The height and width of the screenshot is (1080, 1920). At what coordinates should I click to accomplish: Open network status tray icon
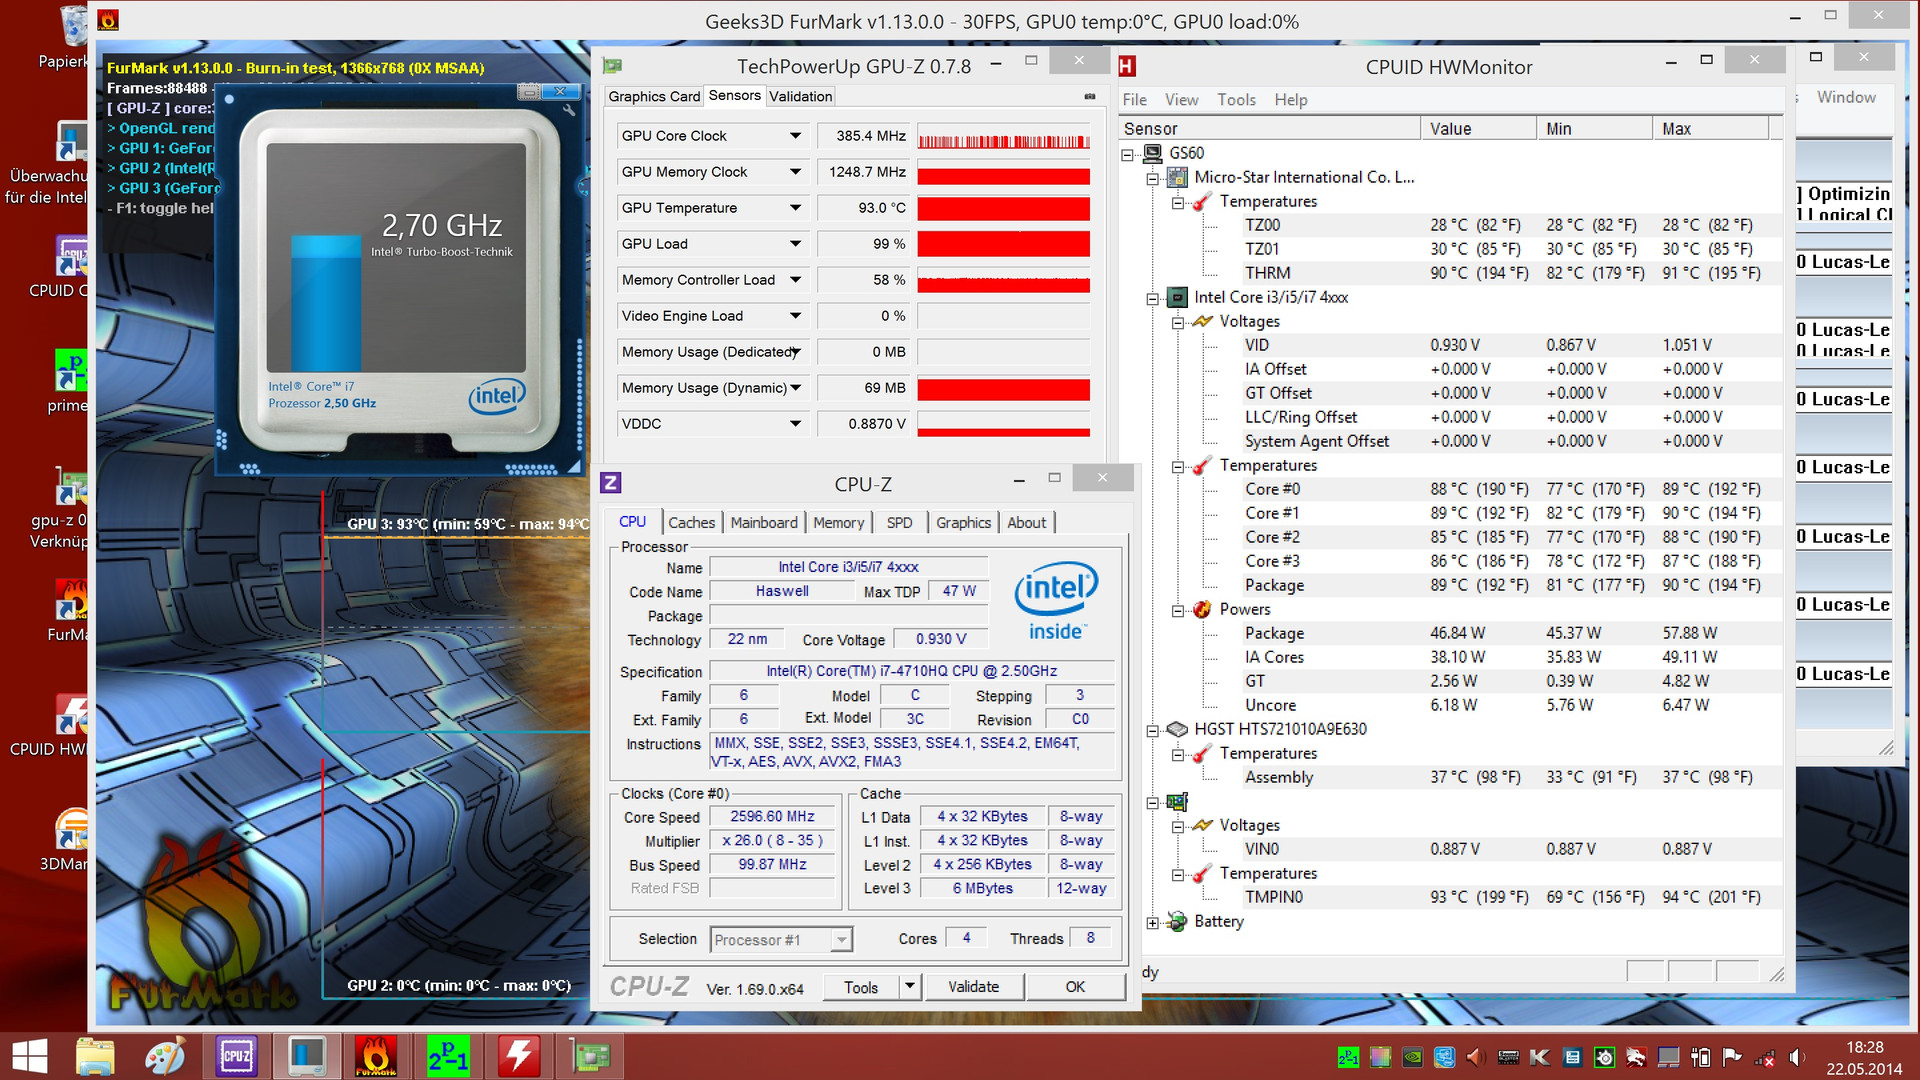1764,1057
